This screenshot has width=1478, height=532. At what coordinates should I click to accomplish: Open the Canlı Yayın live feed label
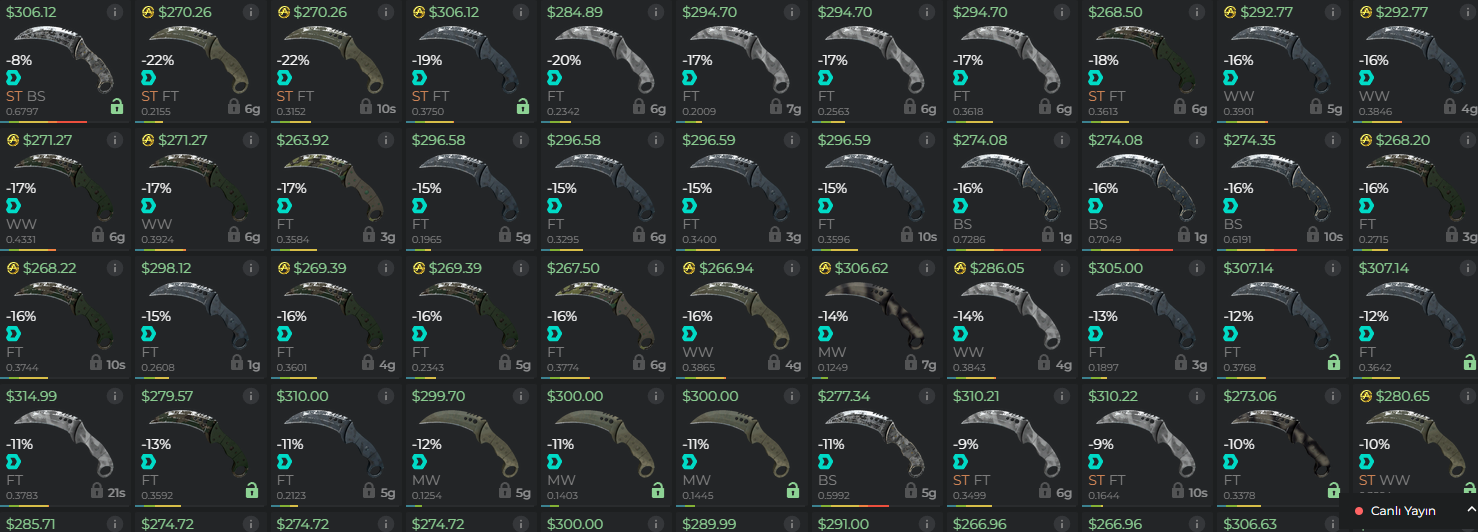1403,511
